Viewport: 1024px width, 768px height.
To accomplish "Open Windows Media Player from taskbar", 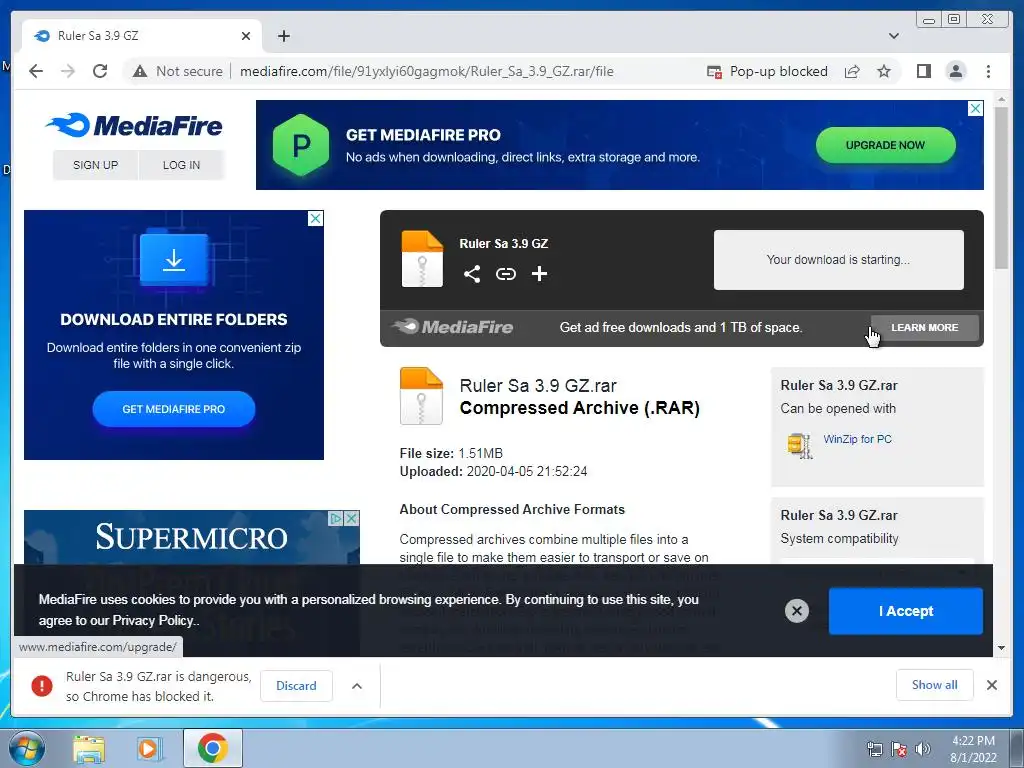I will coord(149,749).
